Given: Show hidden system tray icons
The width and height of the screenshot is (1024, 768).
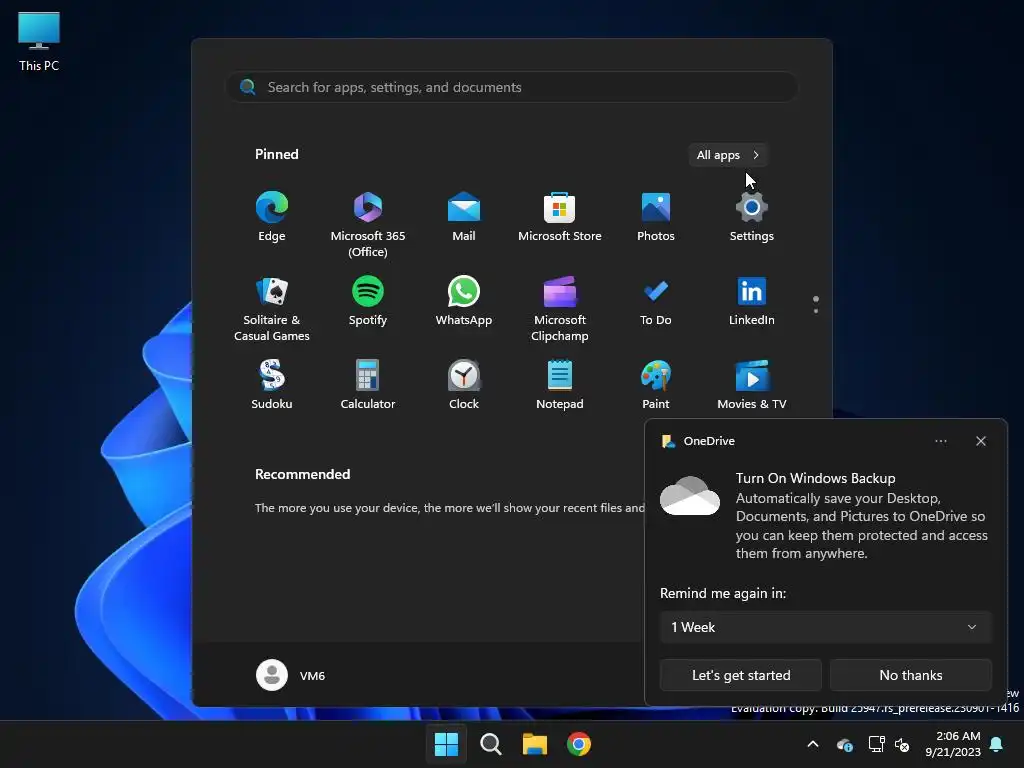Looking at the screenshot, I should tap(813, 744).
